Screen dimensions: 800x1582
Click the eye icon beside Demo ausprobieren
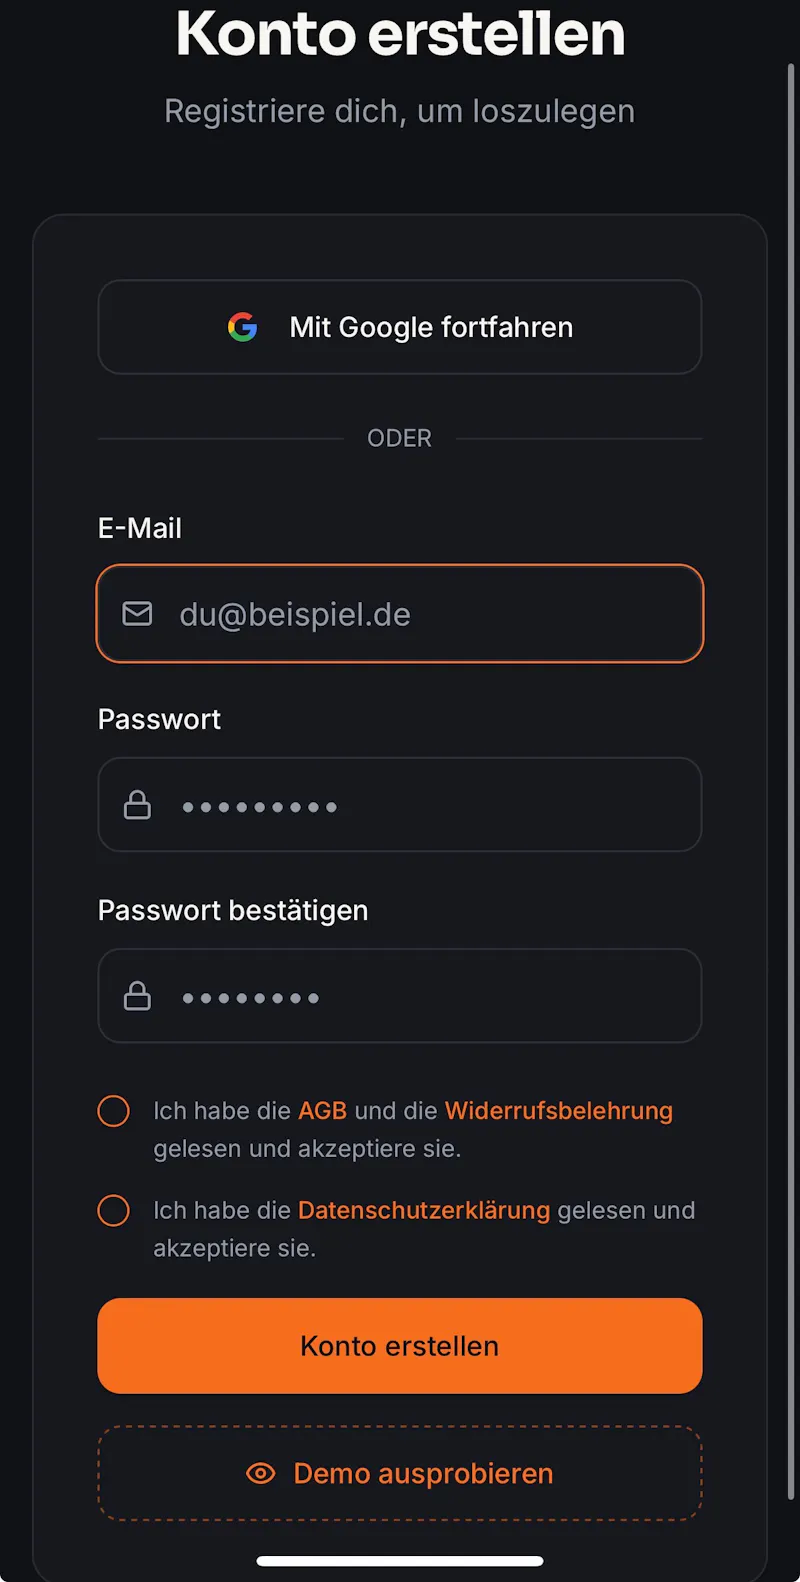click(x=260, y=1473)
